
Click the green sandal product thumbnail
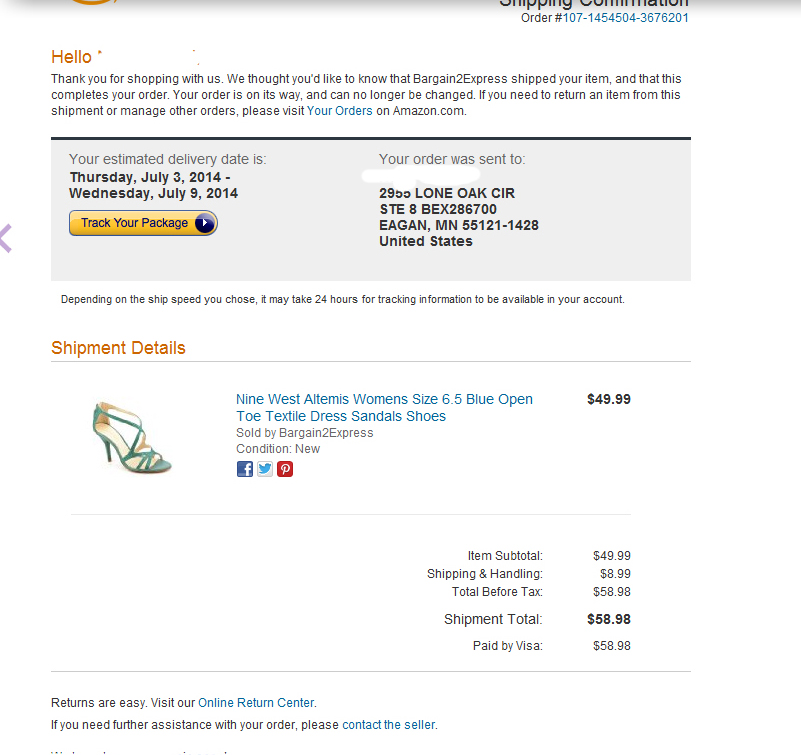(x=131, y=436)
